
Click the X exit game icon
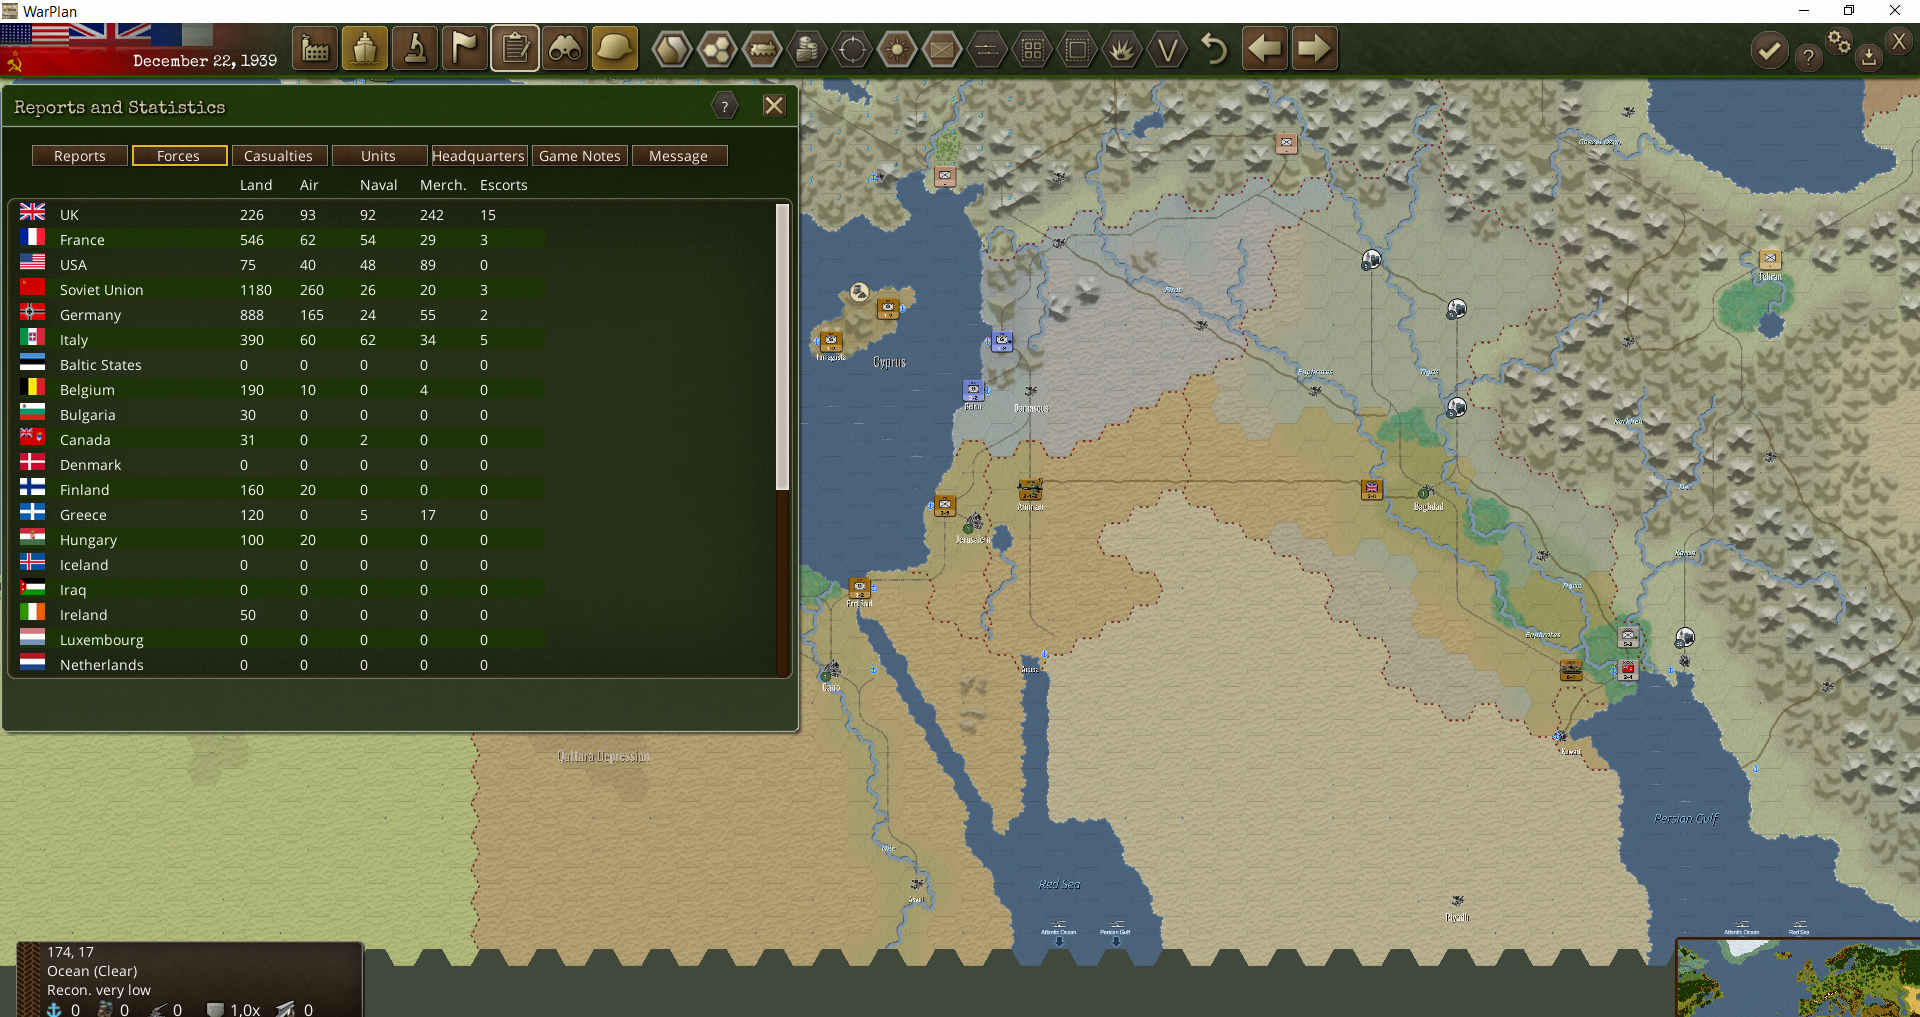tap(1899, 41)
